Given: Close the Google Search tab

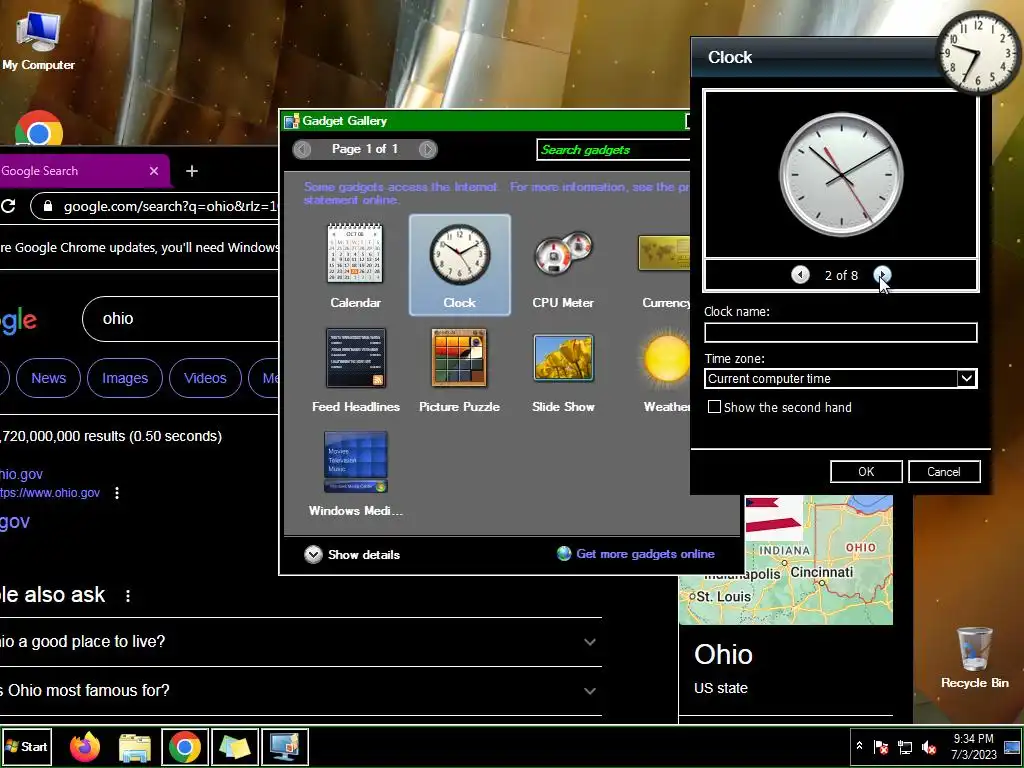Looking at the screenshot, I should [x=154, y=171].
